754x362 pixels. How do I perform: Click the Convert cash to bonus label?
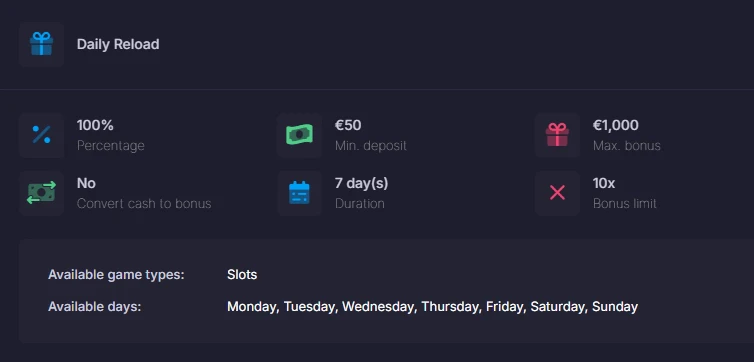(144, 203)
